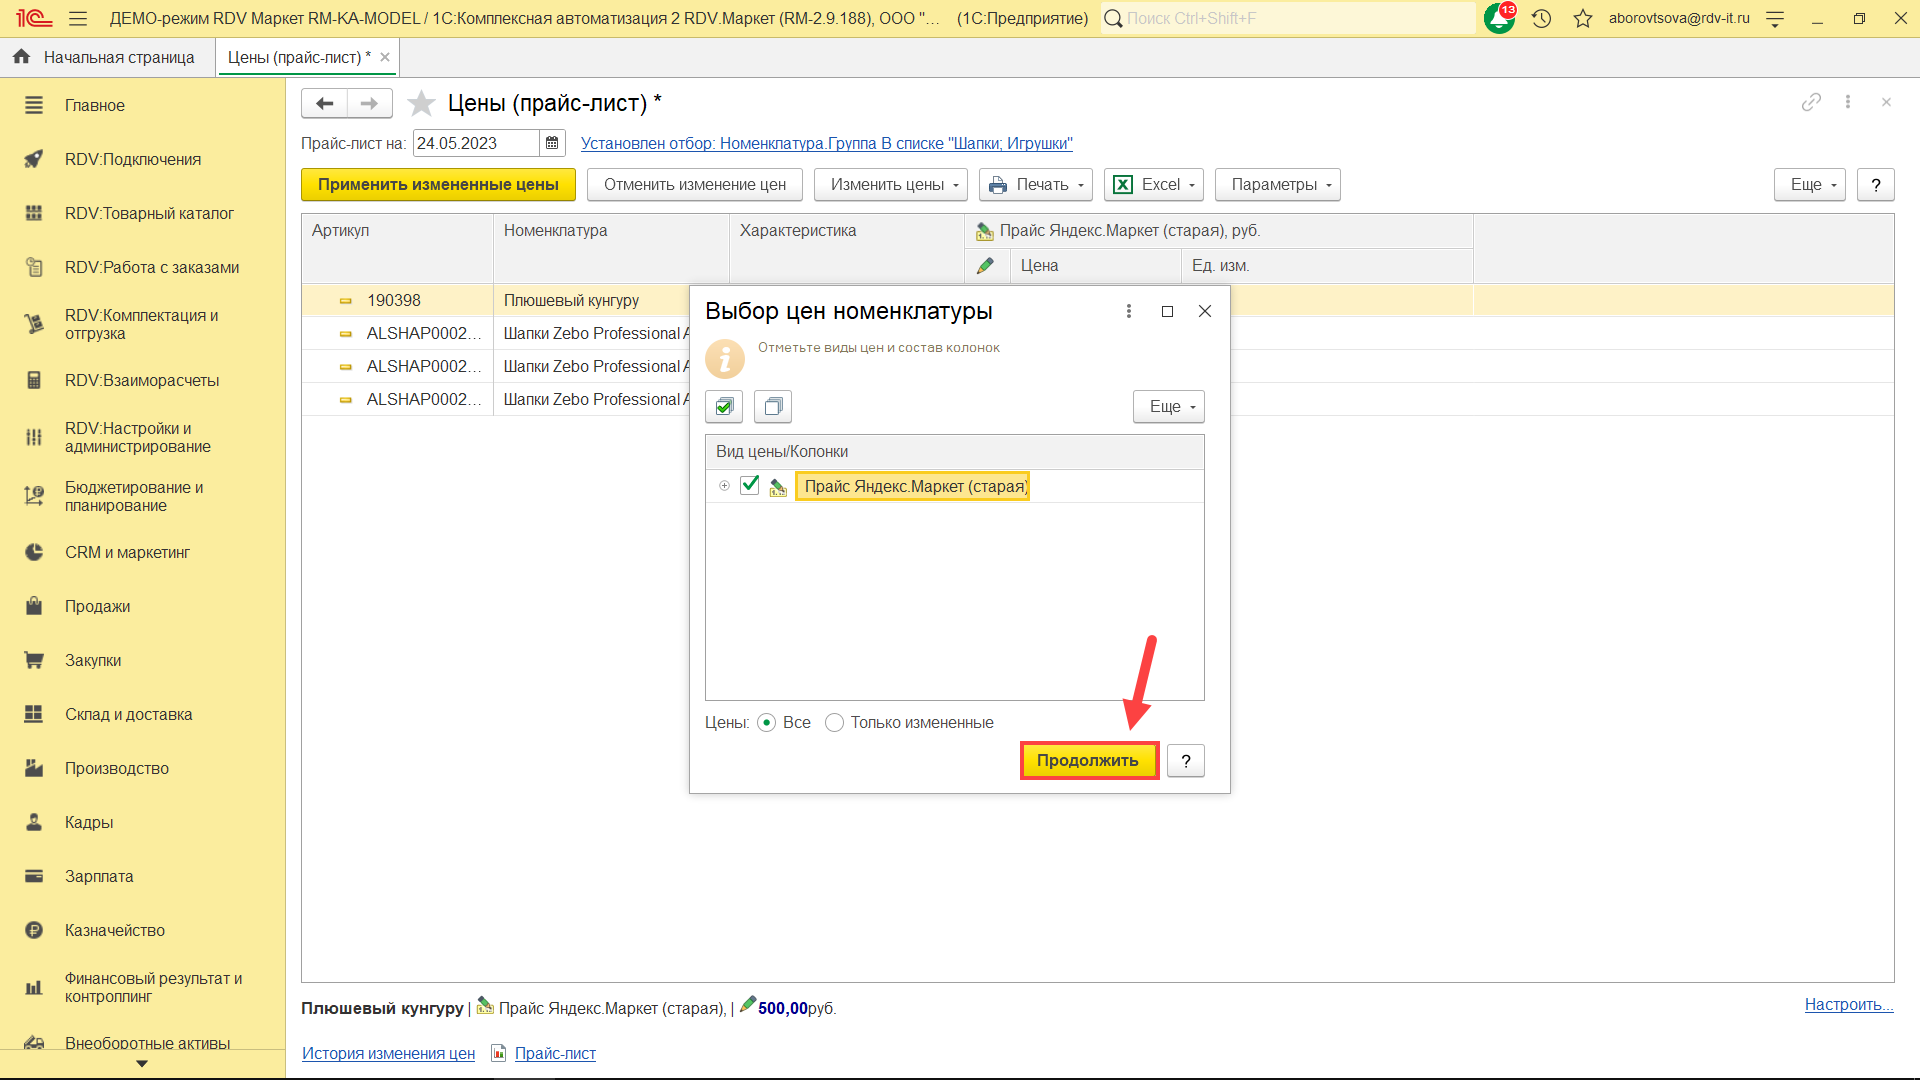The height and width of the screenshot is (1080, 1920).
Task: Click the get-link chain icon
Action: (1811, 102)
